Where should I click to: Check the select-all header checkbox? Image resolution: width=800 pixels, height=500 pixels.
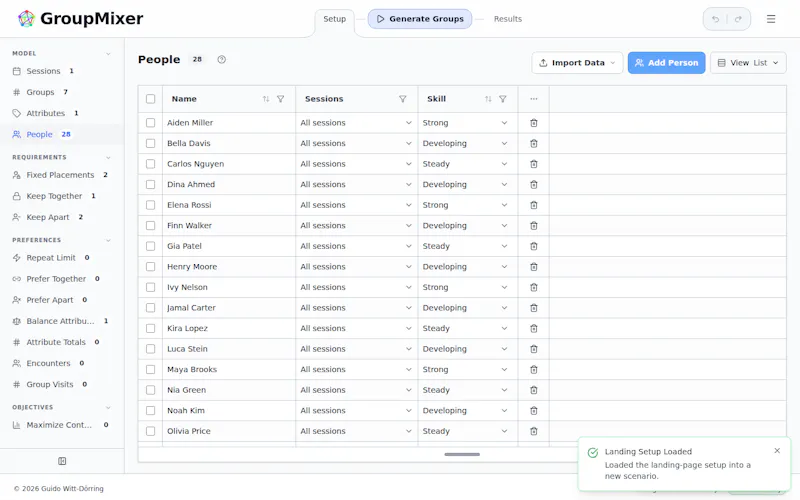click(151, 99)
